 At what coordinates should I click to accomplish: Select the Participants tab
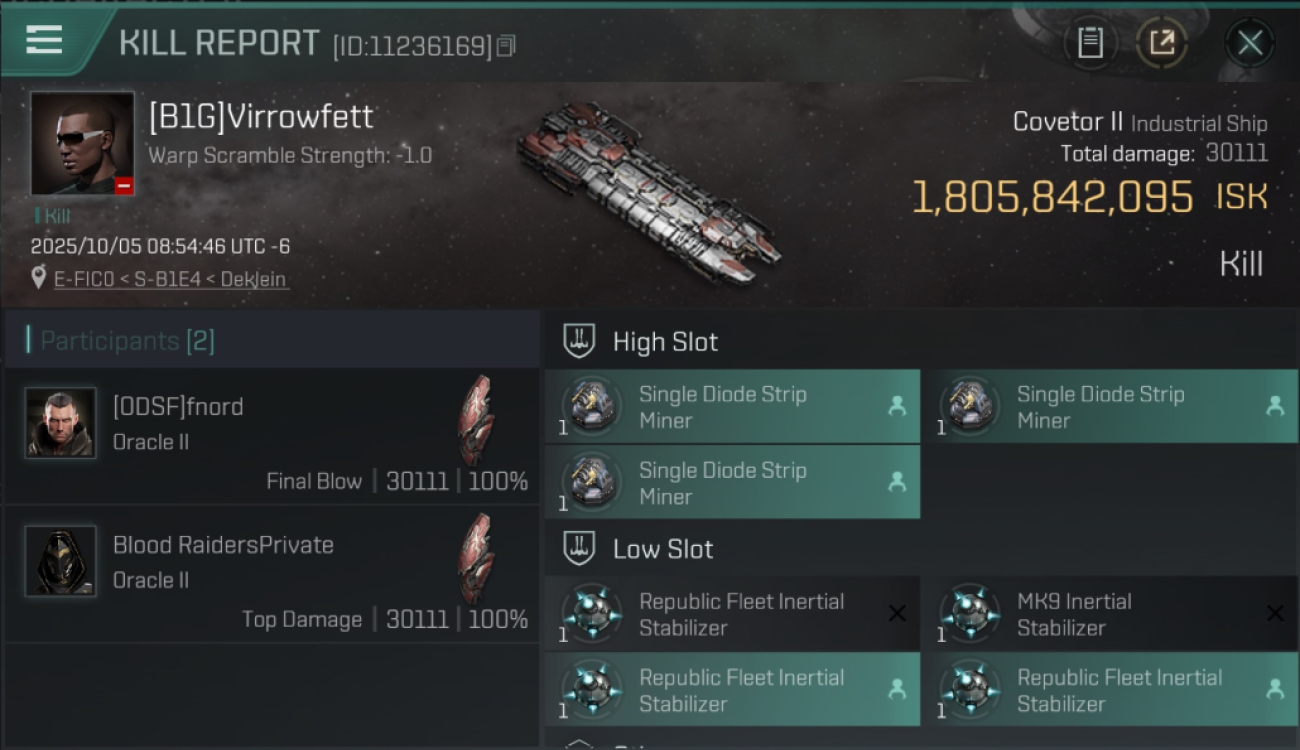pos(127,341)
